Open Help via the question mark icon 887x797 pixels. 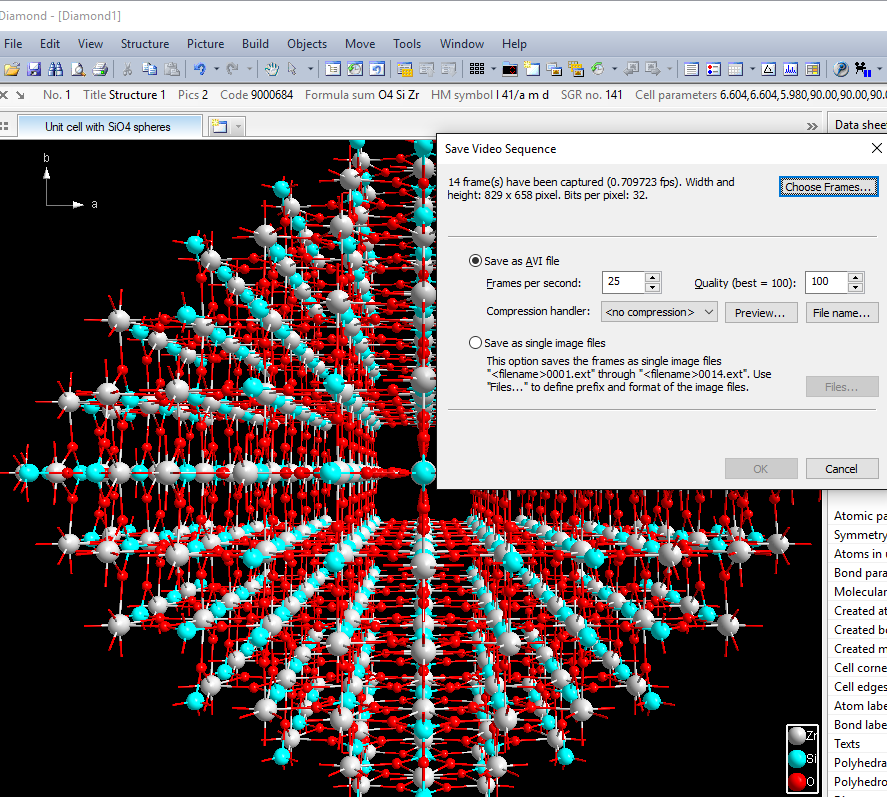tap(842, 69)
